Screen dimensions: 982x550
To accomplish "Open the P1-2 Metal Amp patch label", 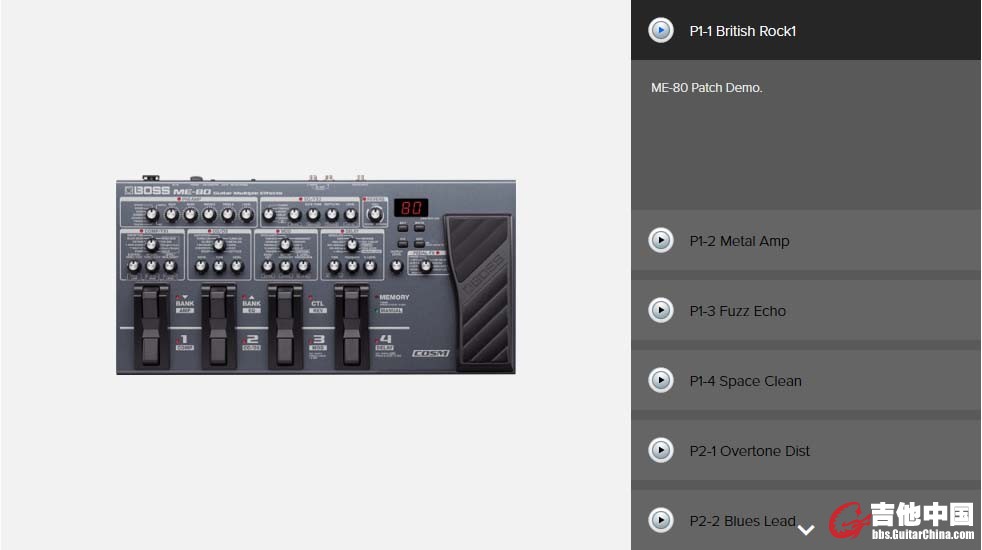I will point(739,241).
